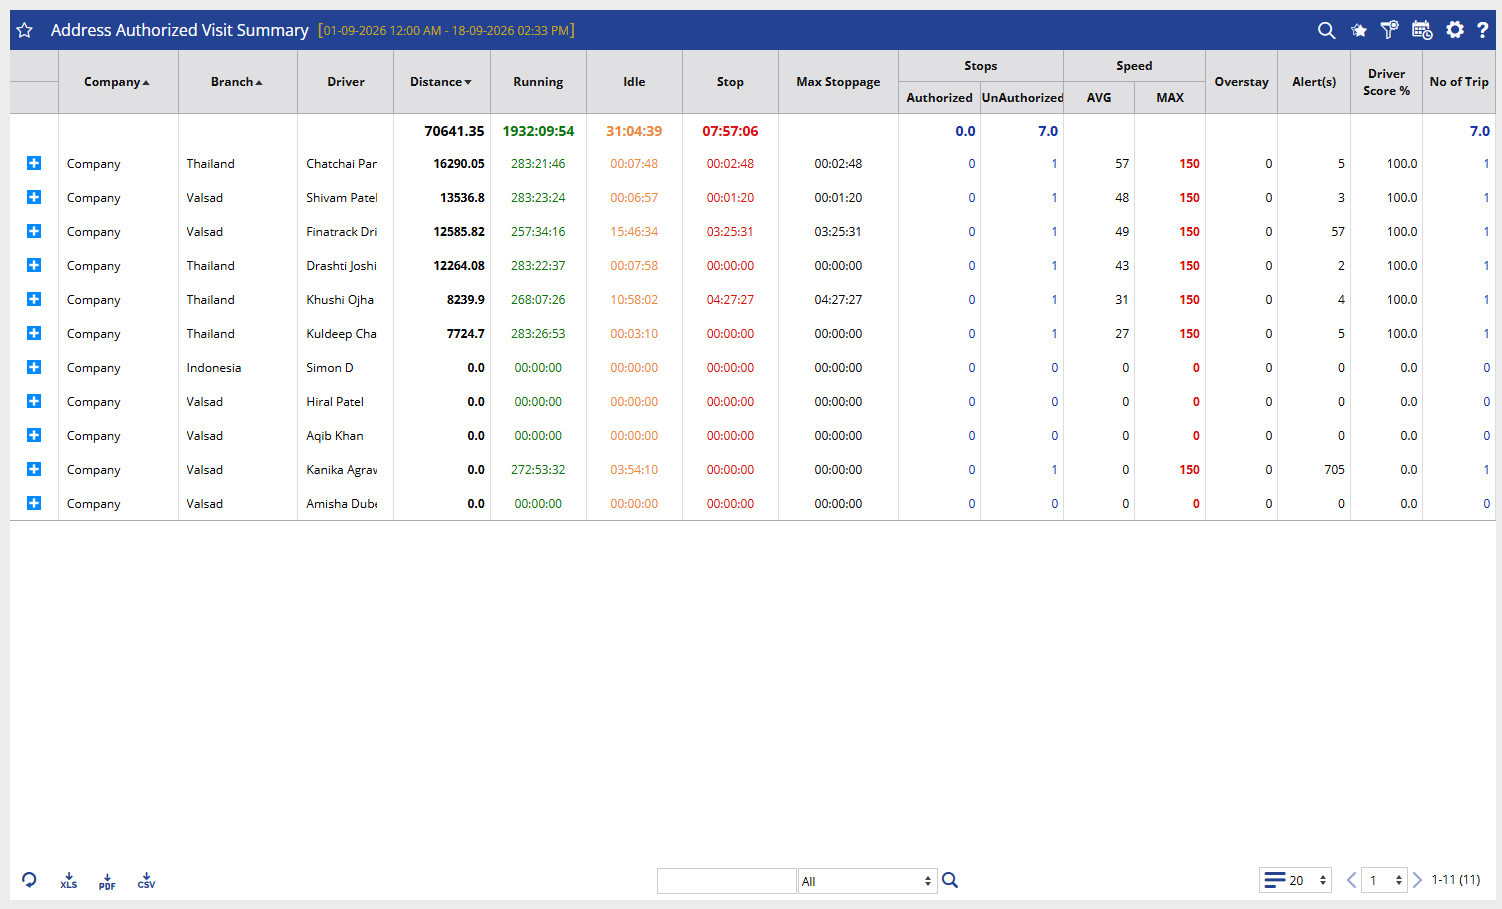The width and height of the screenshot is (1502, 909).
Task: Open settings gear icon
Action: 1455,30
